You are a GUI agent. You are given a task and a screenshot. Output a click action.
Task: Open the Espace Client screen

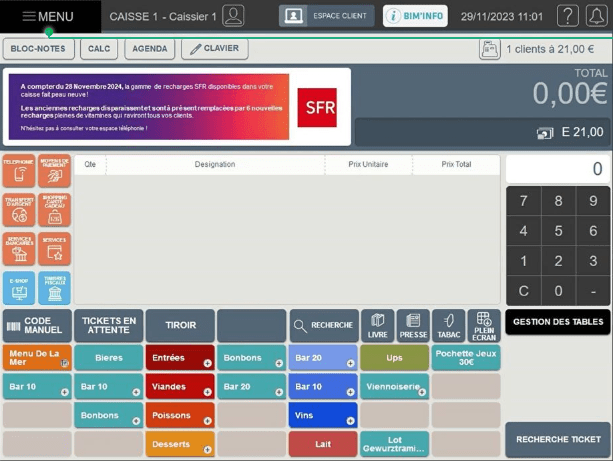[326, 16]
